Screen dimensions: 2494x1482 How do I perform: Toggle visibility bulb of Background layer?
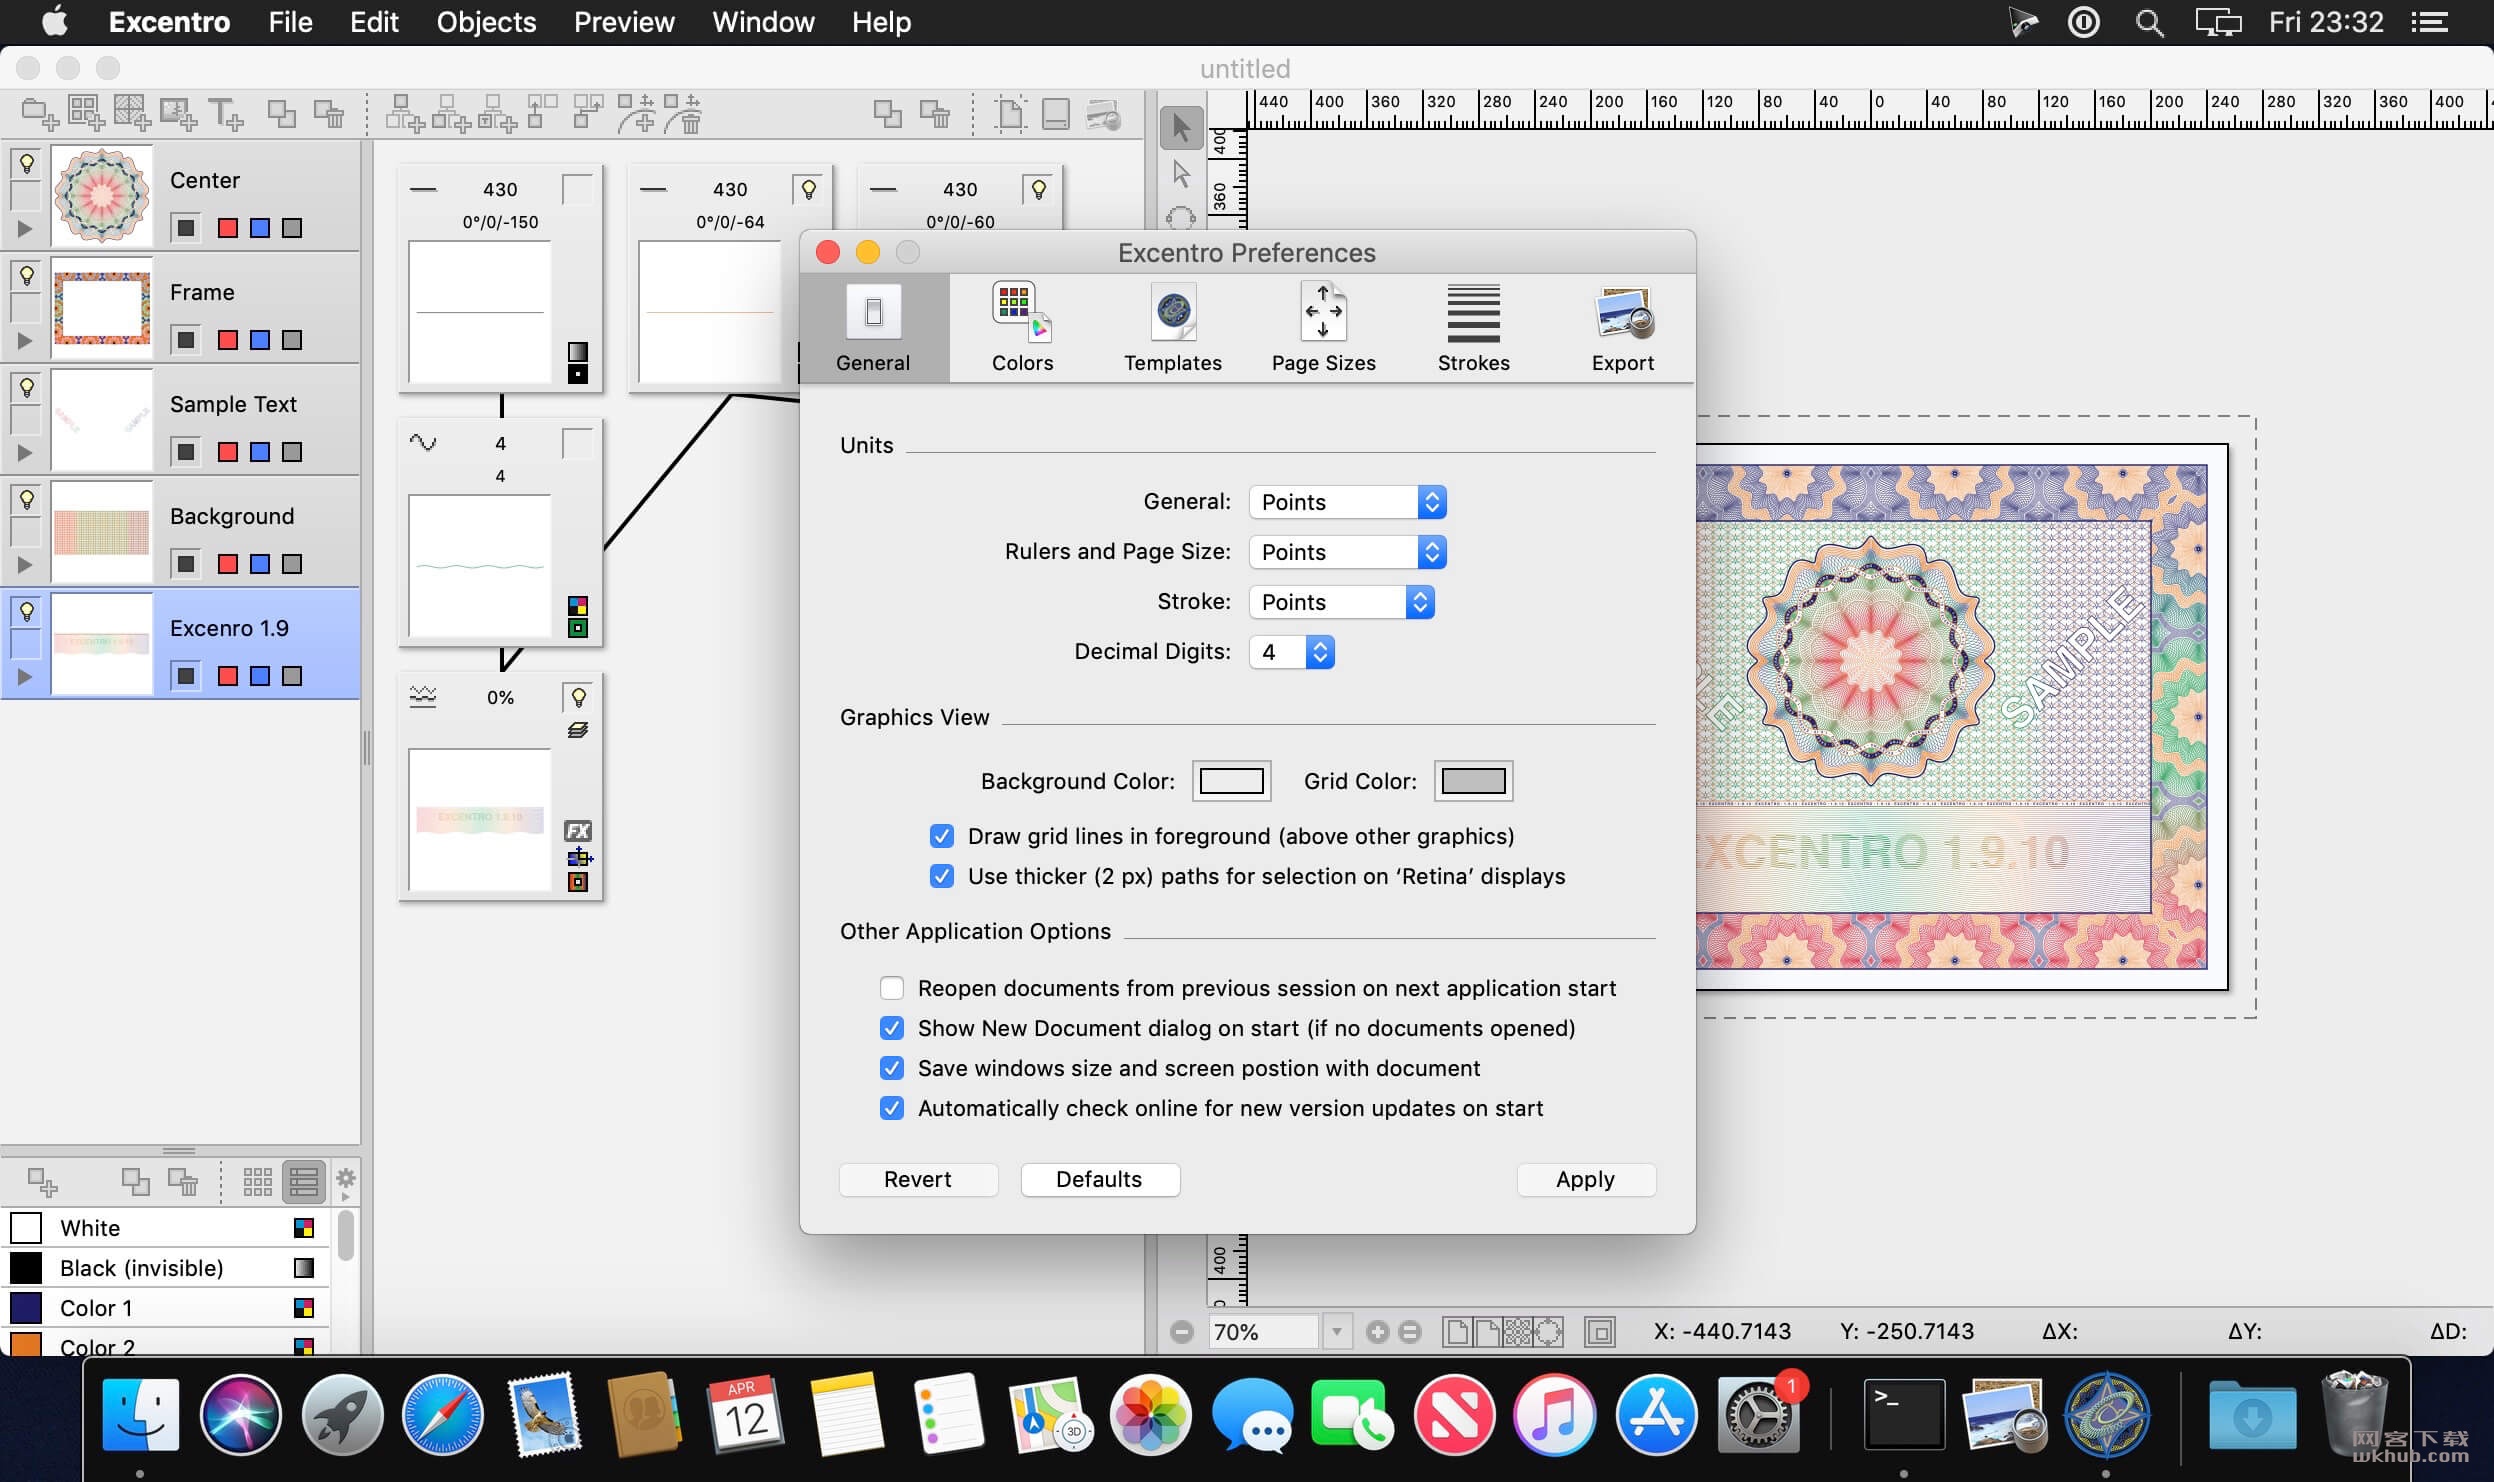coord(27,499)
